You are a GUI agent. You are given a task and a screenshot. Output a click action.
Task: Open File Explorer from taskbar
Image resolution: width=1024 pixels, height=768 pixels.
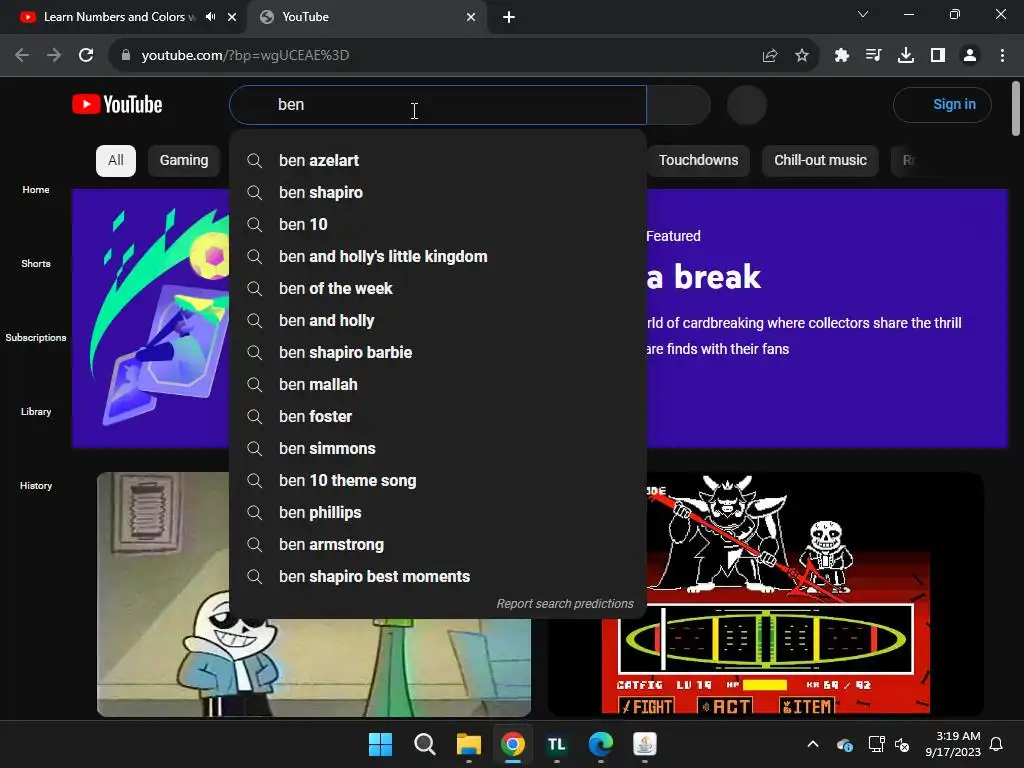pos(468,744)
